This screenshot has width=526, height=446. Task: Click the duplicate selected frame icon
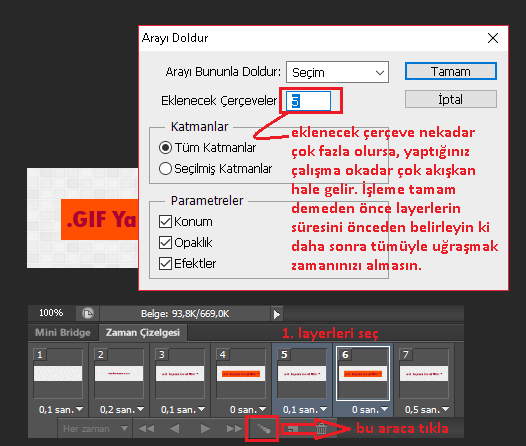point(292,429)
